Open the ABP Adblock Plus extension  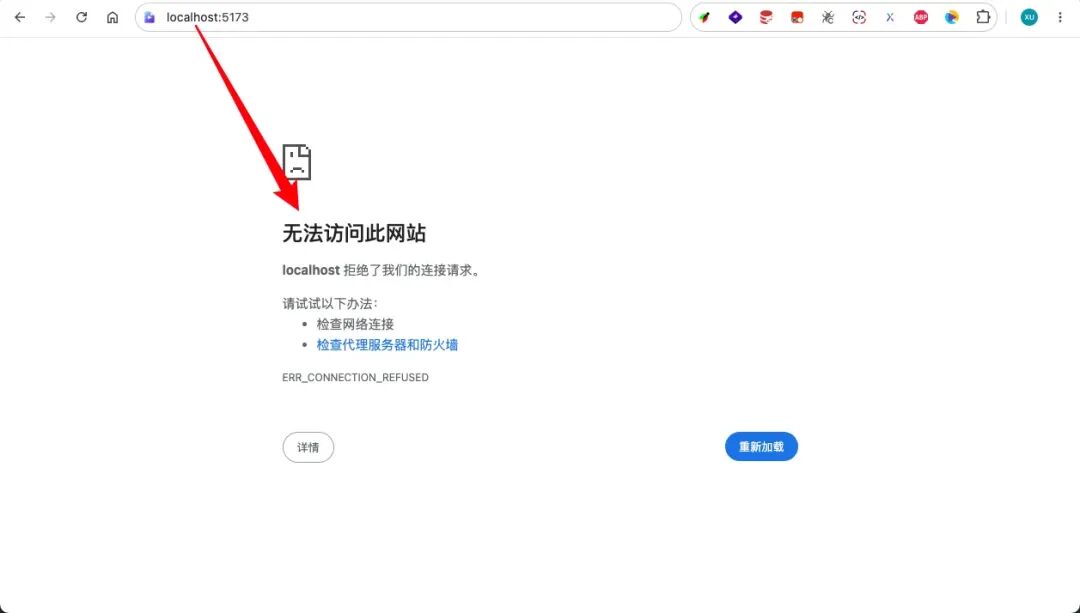[x=921, y=17]
